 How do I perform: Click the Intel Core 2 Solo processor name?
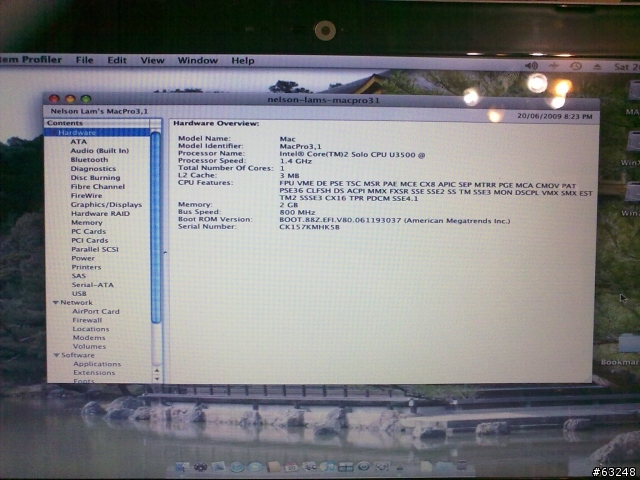(352, 155)
